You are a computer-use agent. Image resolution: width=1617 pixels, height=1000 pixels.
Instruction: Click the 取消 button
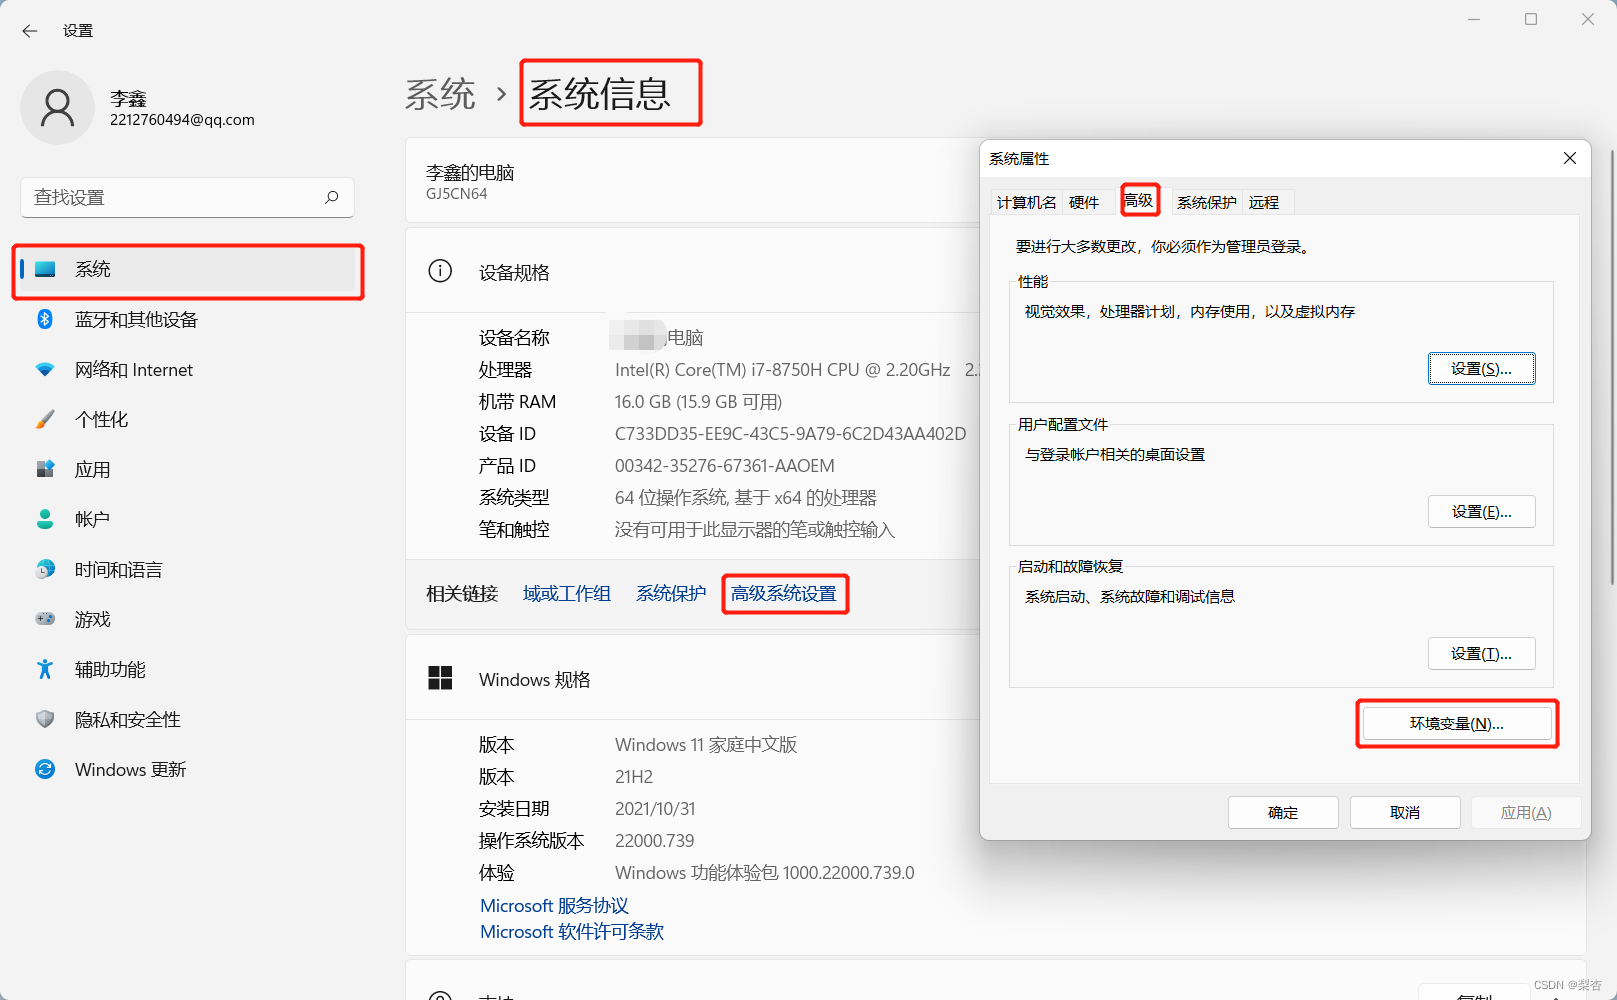1405,813
